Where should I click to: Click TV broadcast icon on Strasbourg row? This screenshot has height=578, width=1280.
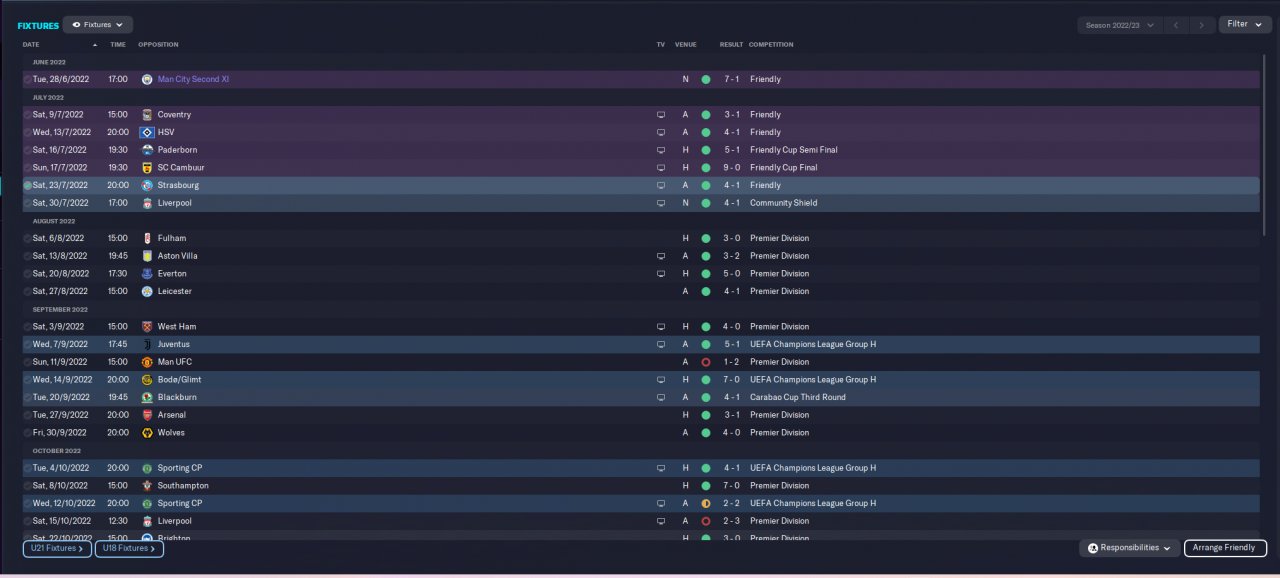pos(660,185)
